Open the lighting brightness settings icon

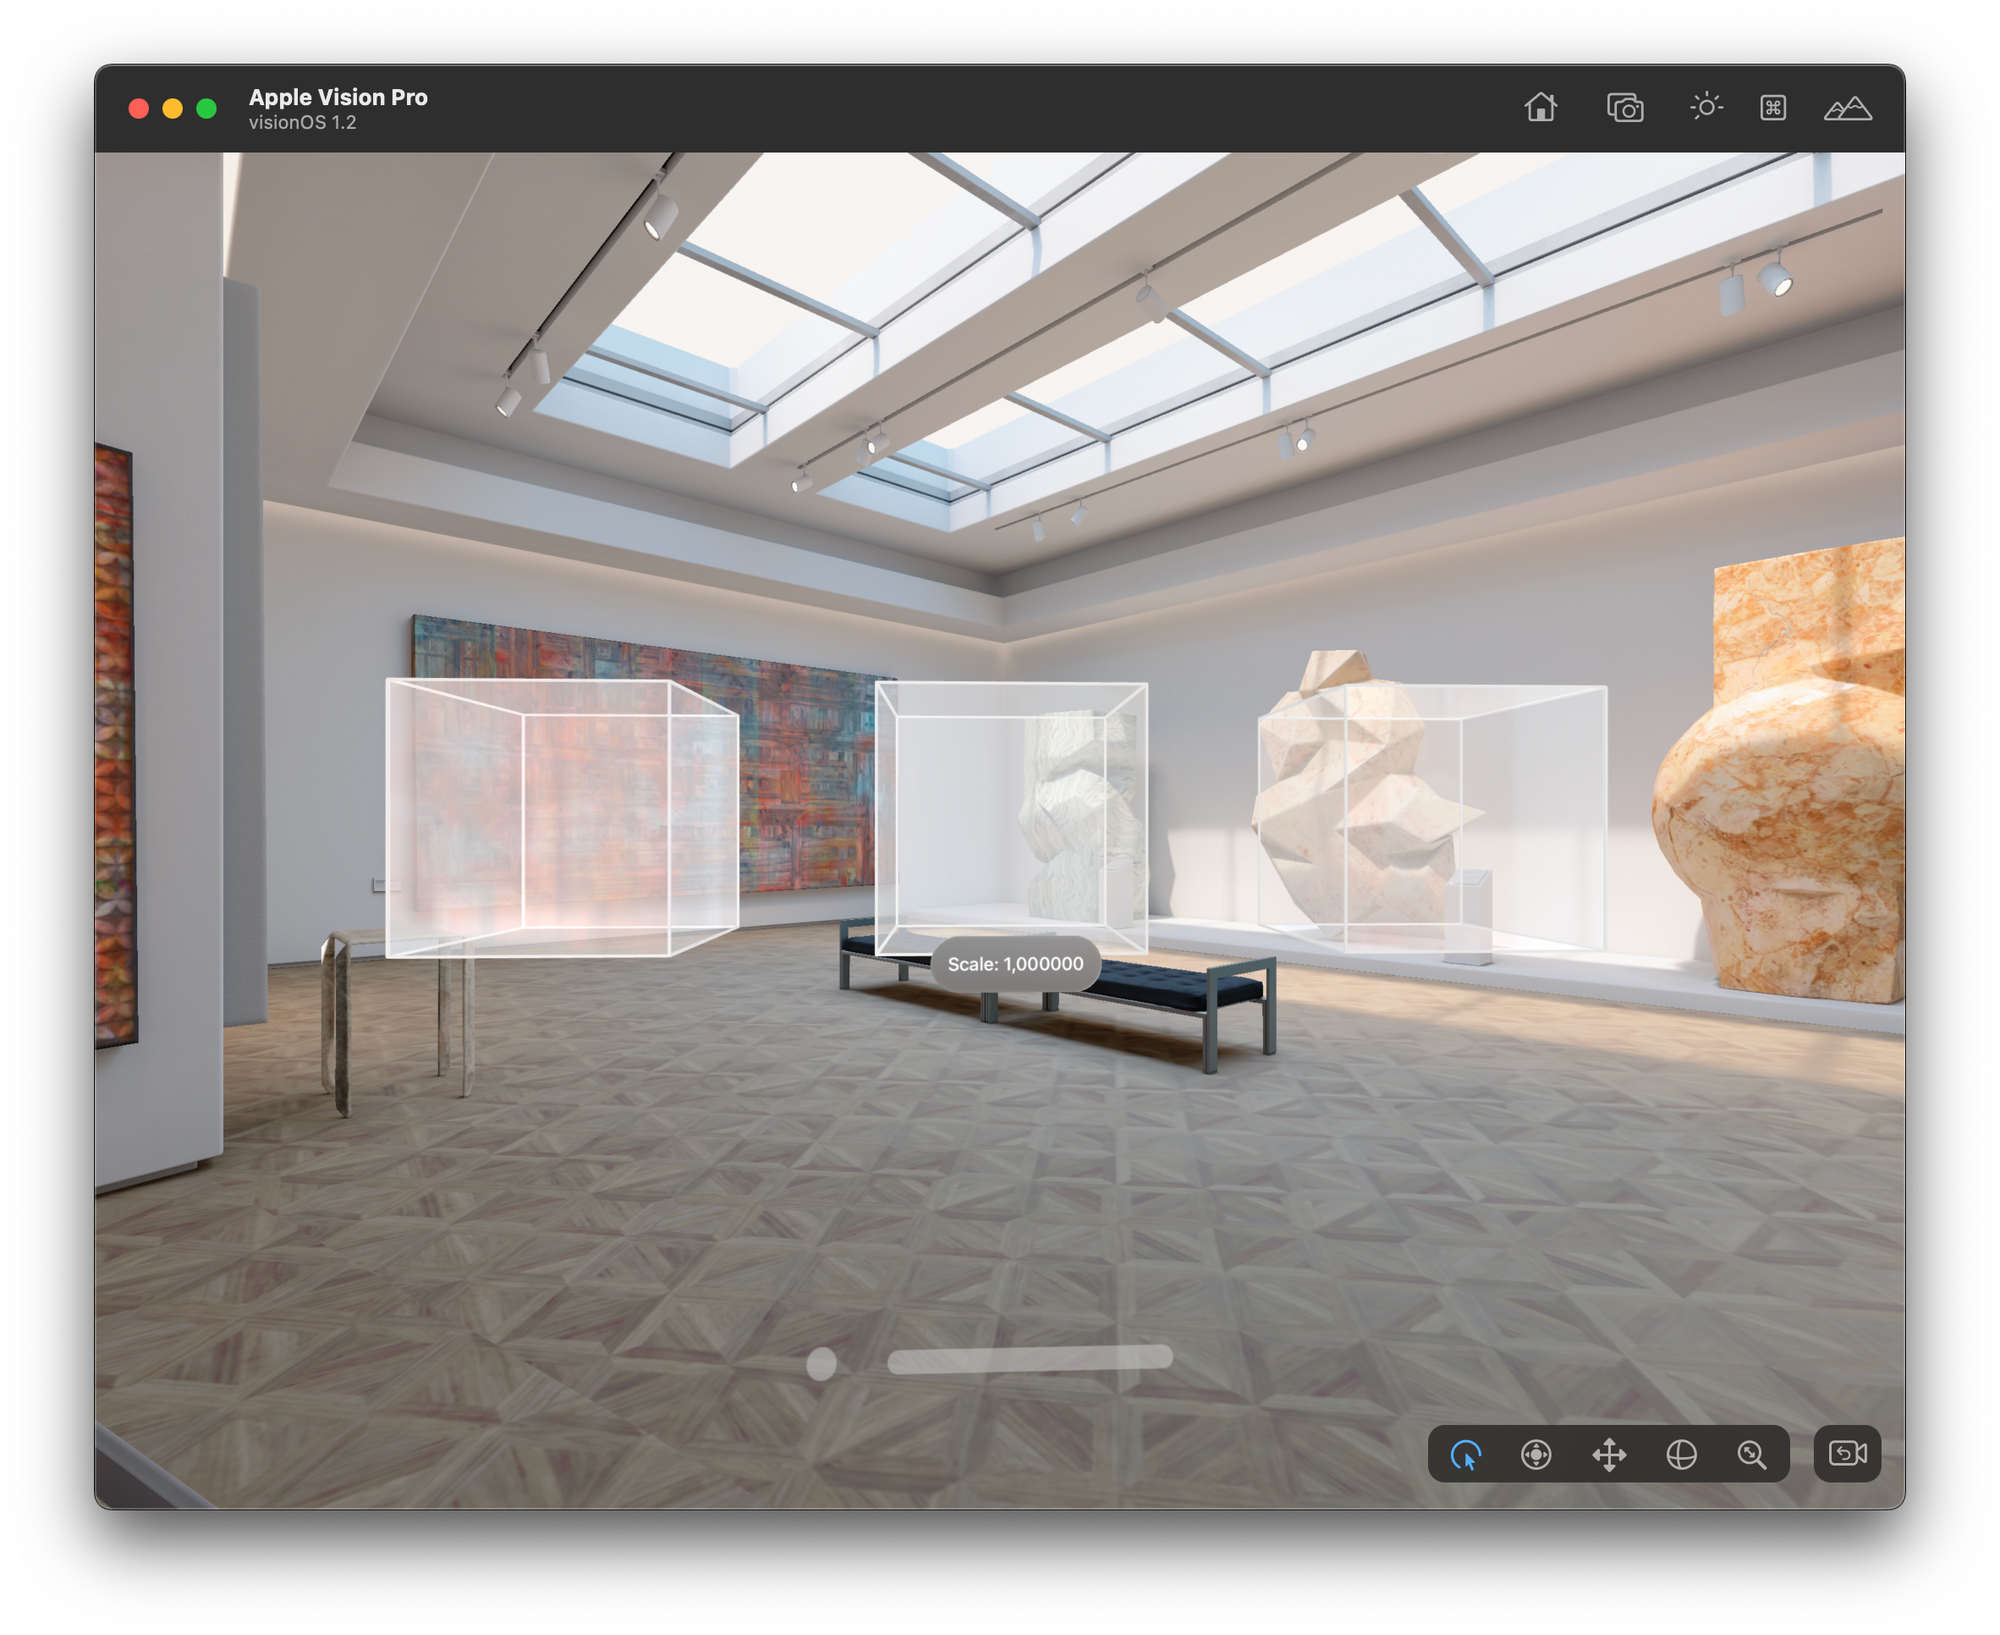click(1706, 106)
